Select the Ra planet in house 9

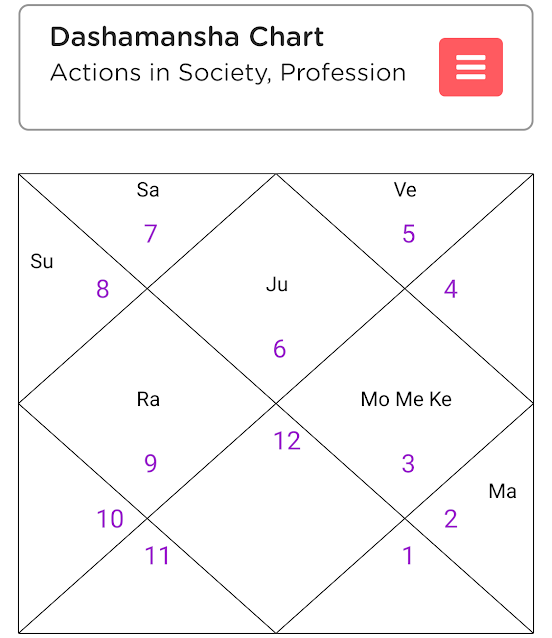click(x=148, y=399)
